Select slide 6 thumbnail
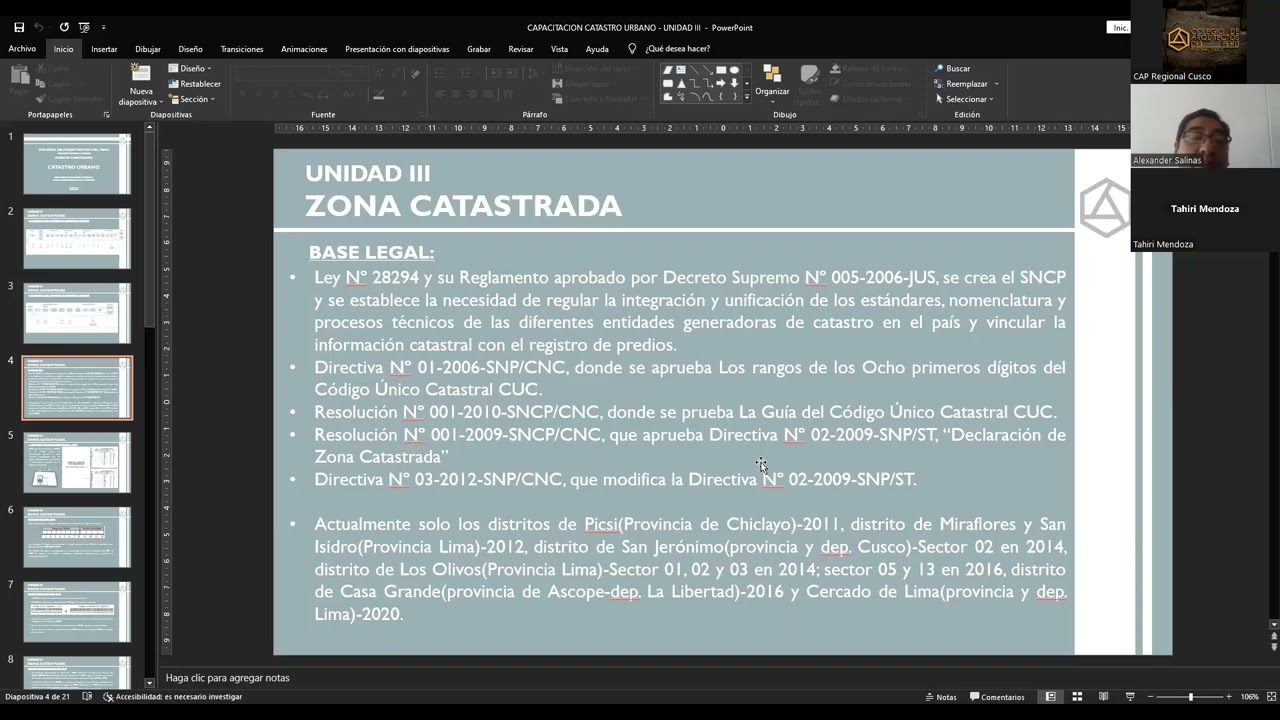1280x720 pixels. (77, 537)
